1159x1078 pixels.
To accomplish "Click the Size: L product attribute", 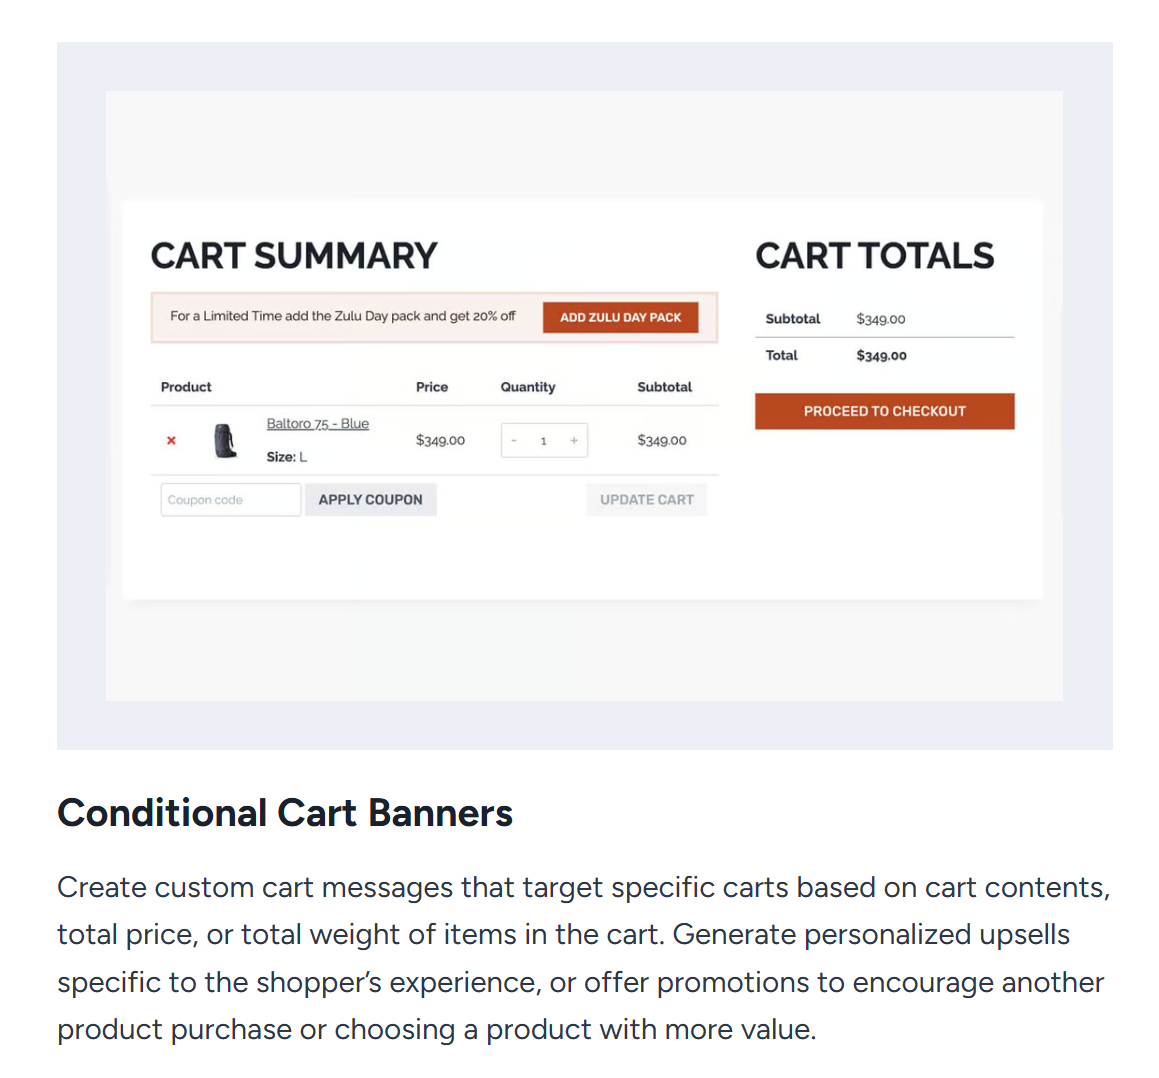I will click(x=286, y=457).
